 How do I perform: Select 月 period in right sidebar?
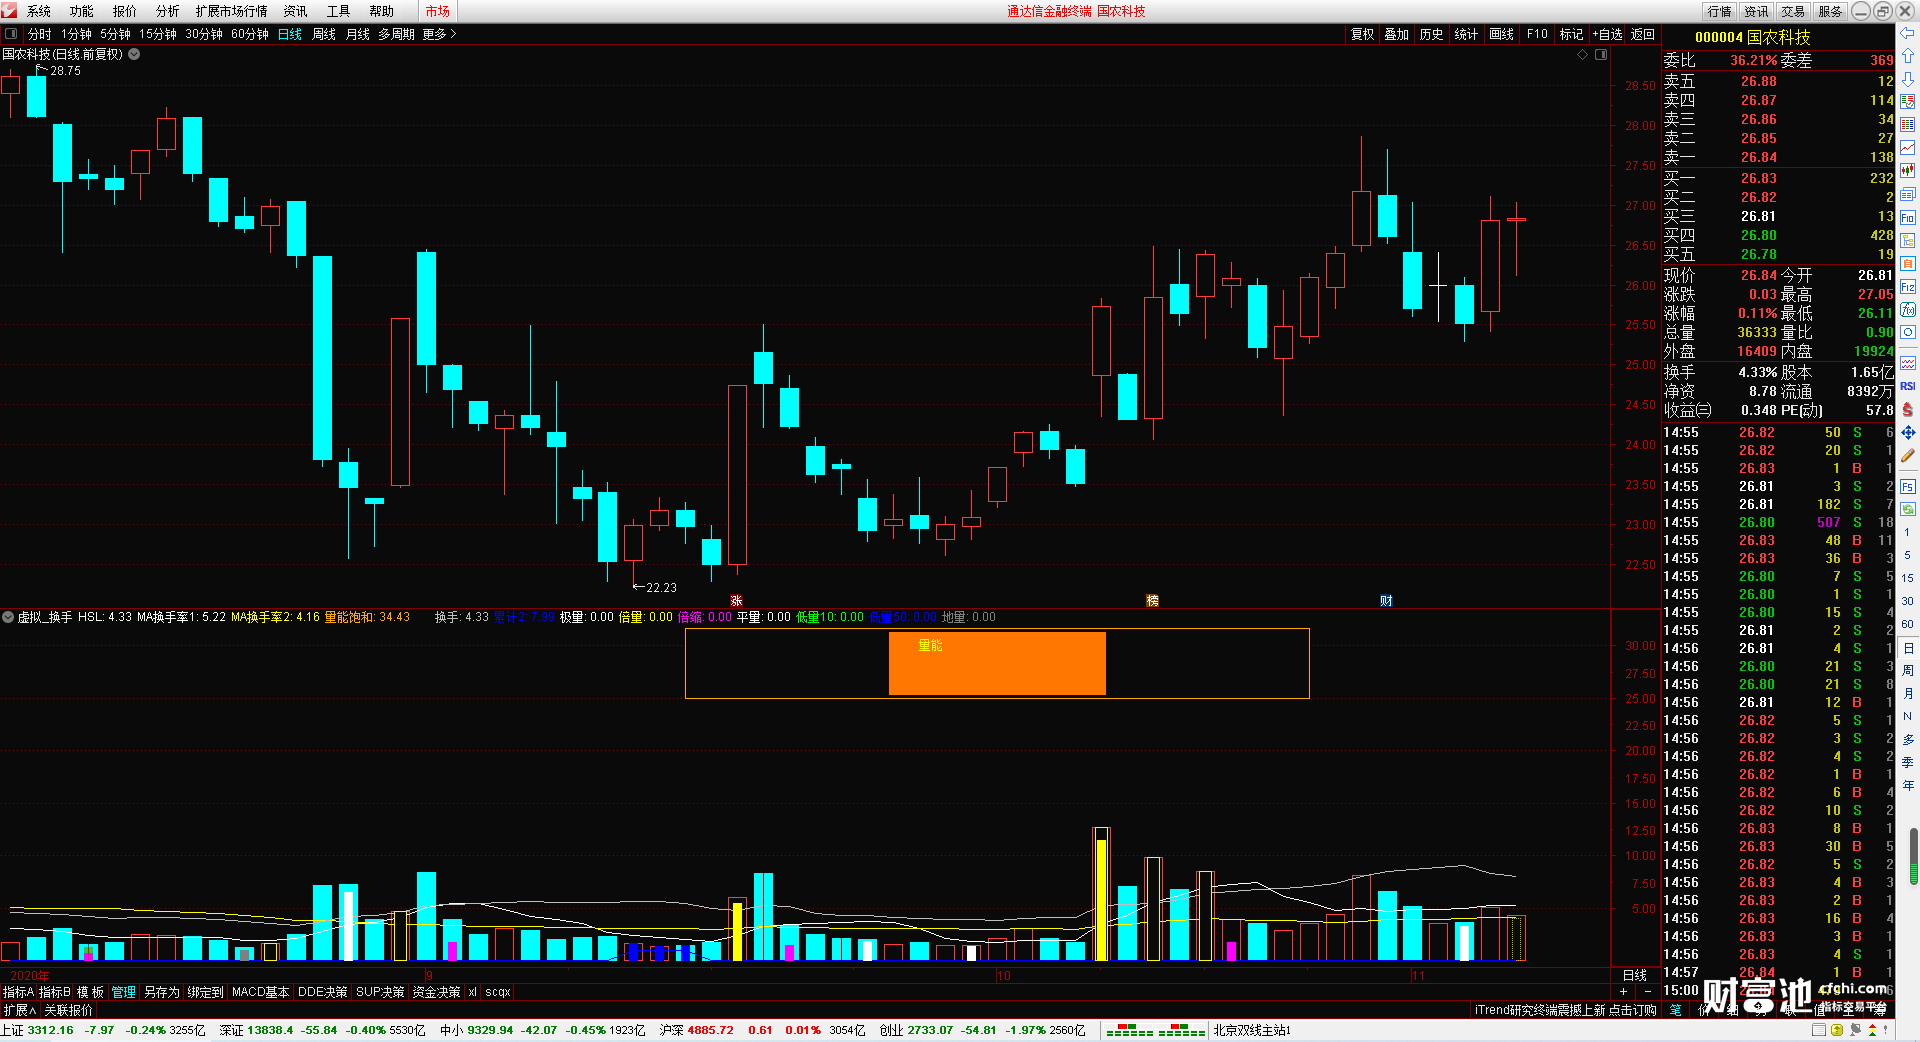(1907, 694)
